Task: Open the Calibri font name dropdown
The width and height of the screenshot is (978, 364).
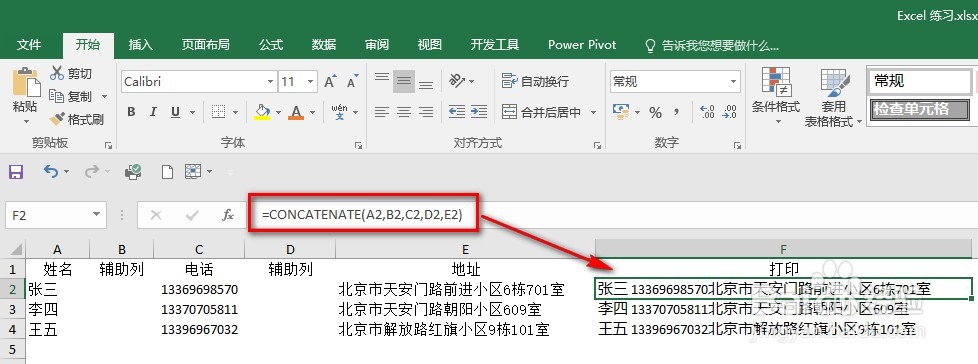Action: [x=270, y=82]
